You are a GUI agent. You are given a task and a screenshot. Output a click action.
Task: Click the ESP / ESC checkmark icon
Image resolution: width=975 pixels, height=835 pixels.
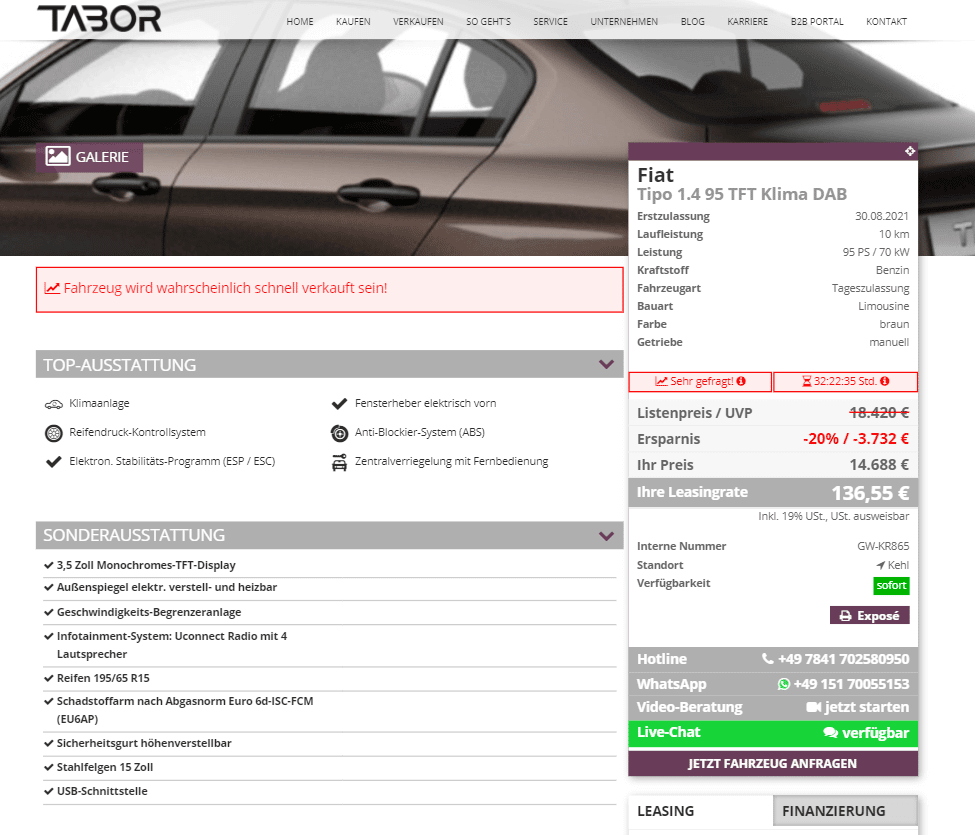54,461
